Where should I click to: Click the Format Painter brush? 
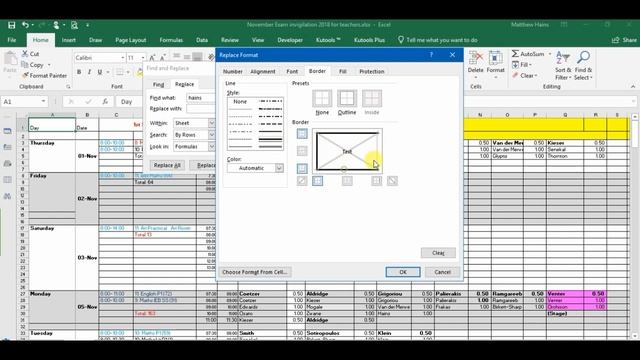(x=25, y=76)
